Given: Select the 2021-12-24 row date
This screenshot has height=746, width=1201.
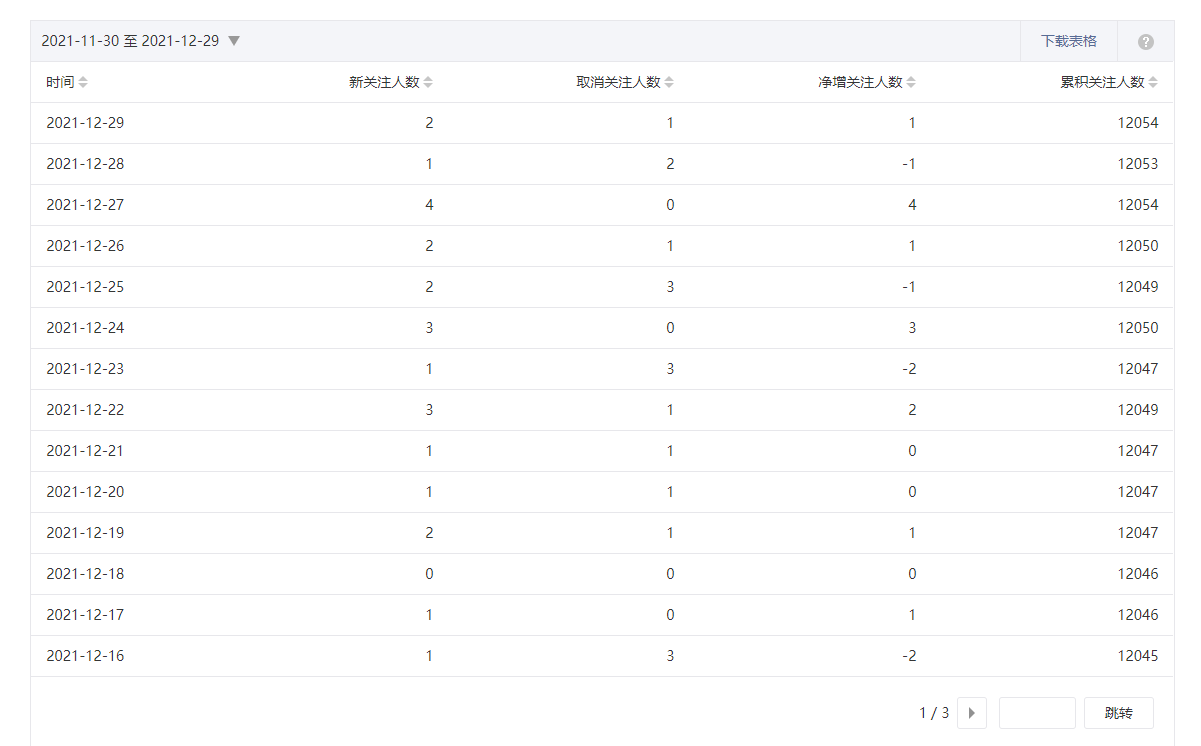Looking at the screenshot, I should (x=85, y=328).
